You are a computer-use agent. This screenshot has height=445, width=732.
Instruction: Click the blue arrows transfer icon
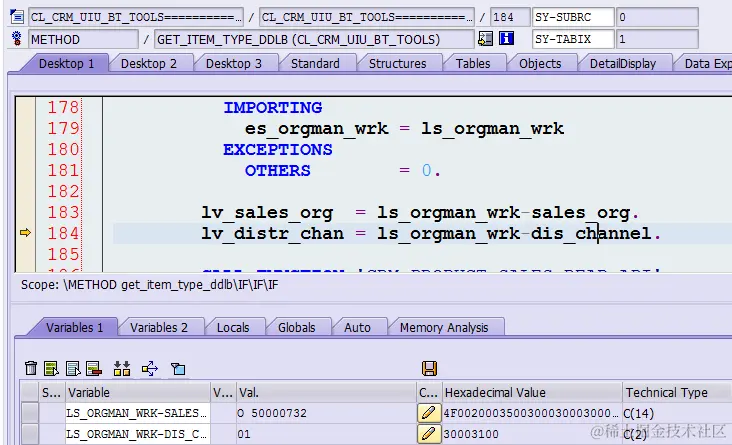(x=150, y=368)
